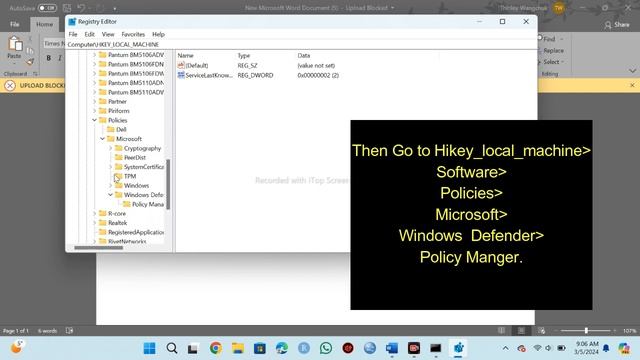640x360 pixels.
Task: Launch Google Chrome from the taskbar
Action: point(216,348)
